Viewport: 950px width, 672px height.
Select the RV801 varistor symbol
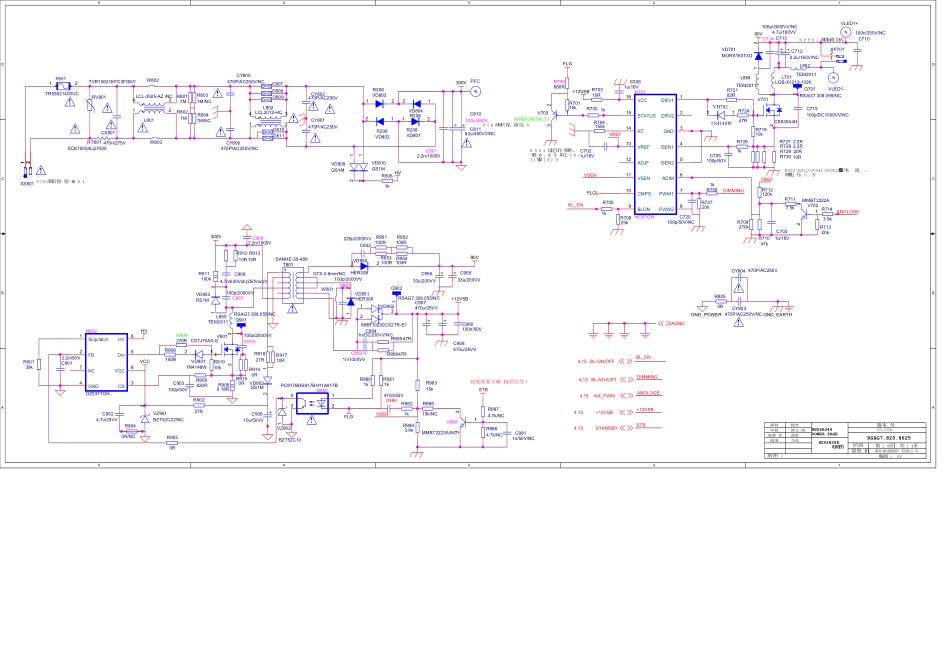pos(87,107)
